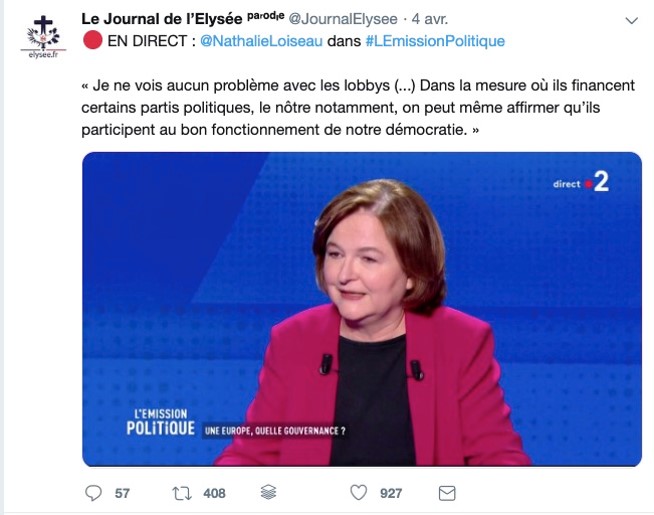The width and height of the screenshot is (654, 515).
Task: Like the tweet with heart icon
Action: 358,492
